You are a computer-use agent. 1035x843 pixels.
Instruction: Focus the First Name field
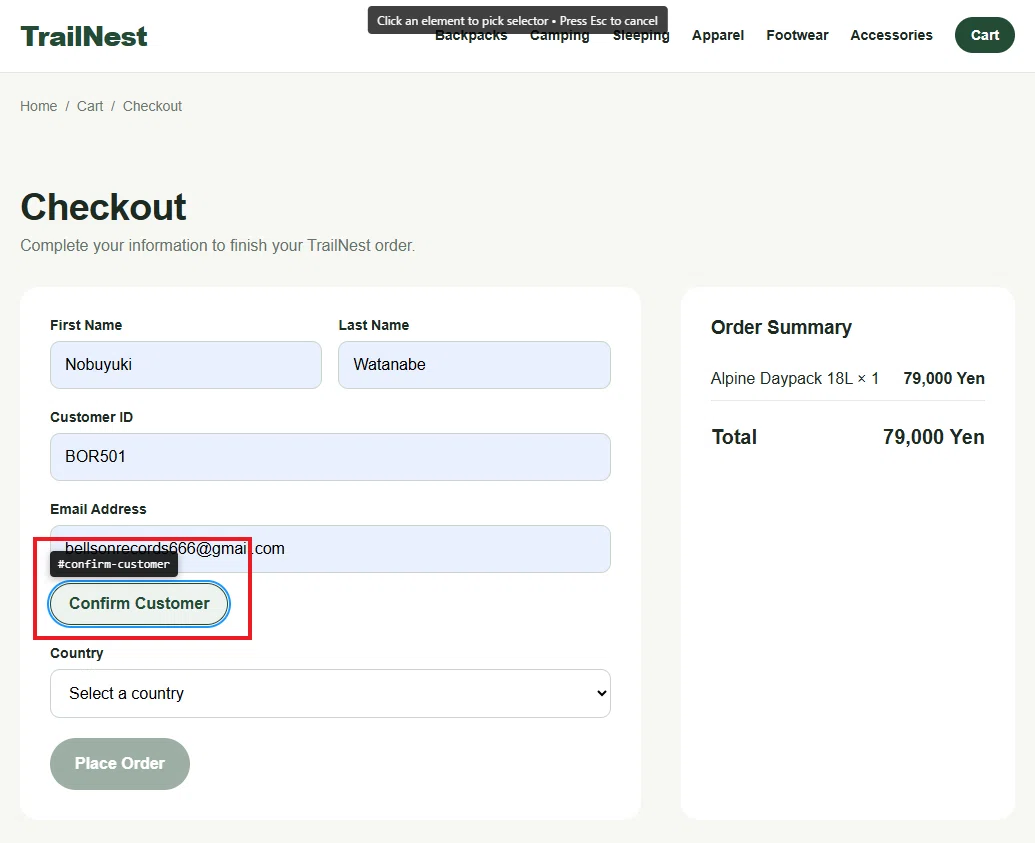click(x=185, y=364)
